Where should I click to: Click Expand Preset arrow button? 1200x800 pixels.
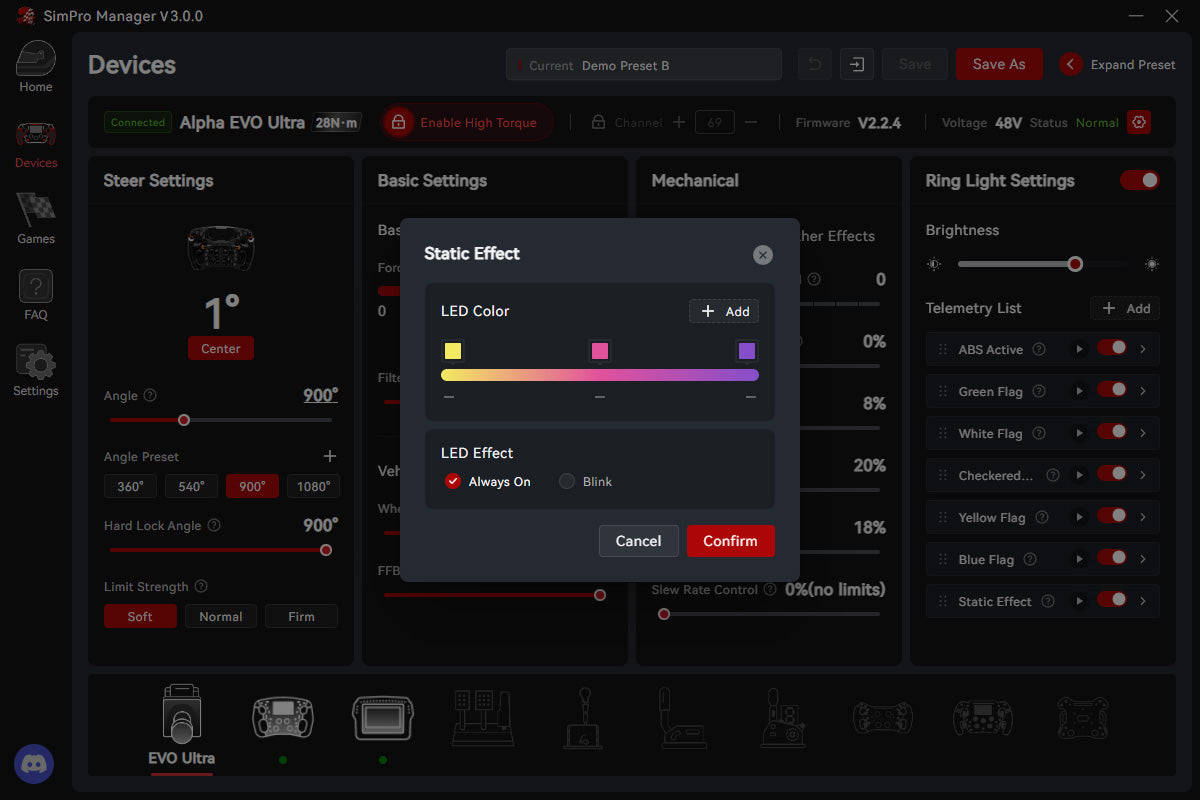pos(1071,64)
